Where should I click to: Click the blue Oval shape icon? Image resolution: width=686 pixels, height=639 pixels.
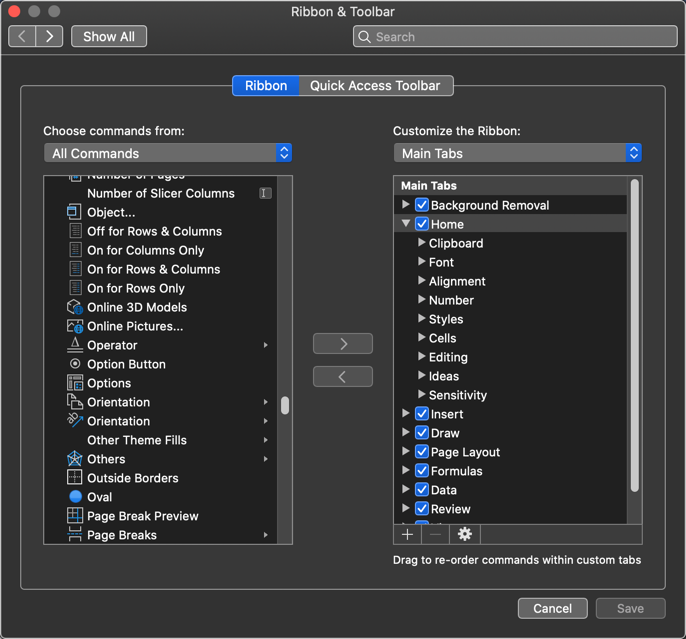(x=75, y=497)
